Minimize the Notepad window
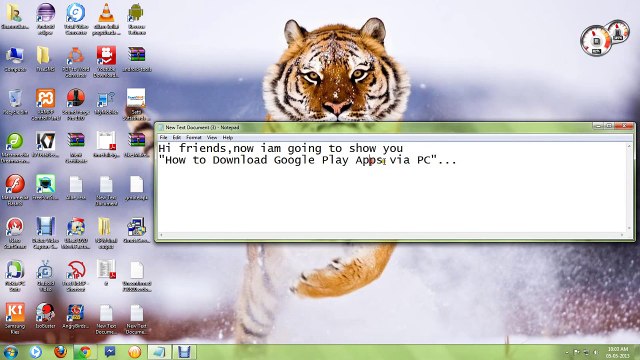 tap(598, 126)
